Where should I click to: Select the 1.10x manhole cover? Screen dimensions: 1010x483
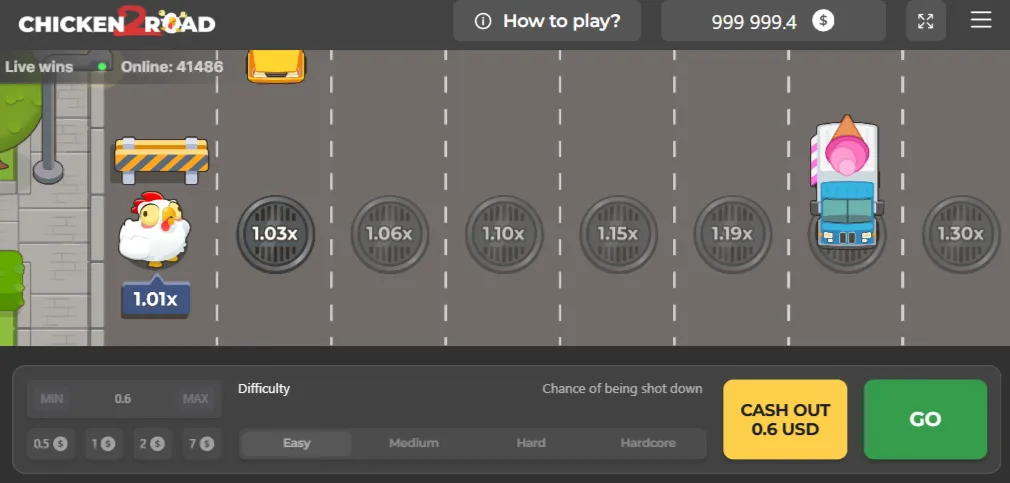point(503,234)
